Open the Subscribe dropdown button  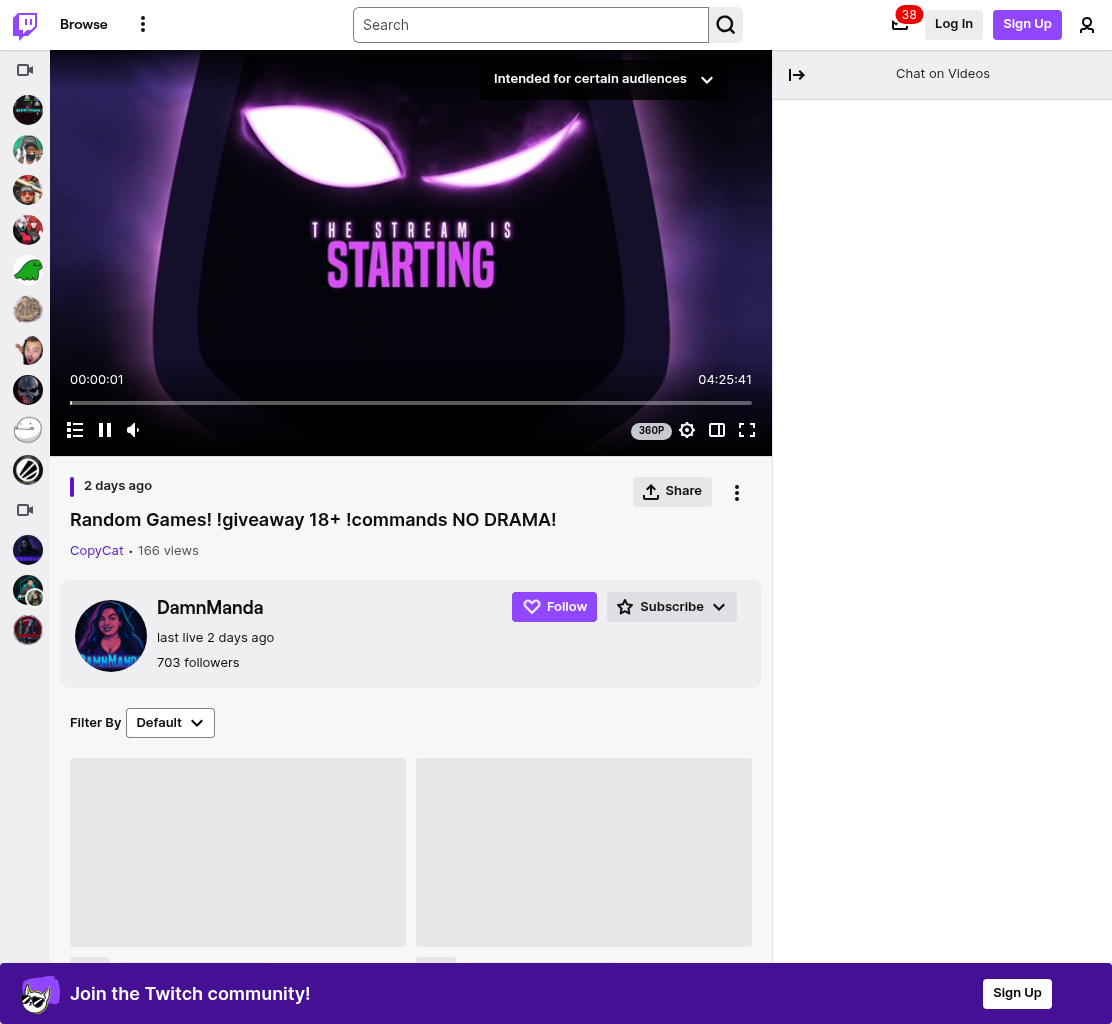[672, 607]
